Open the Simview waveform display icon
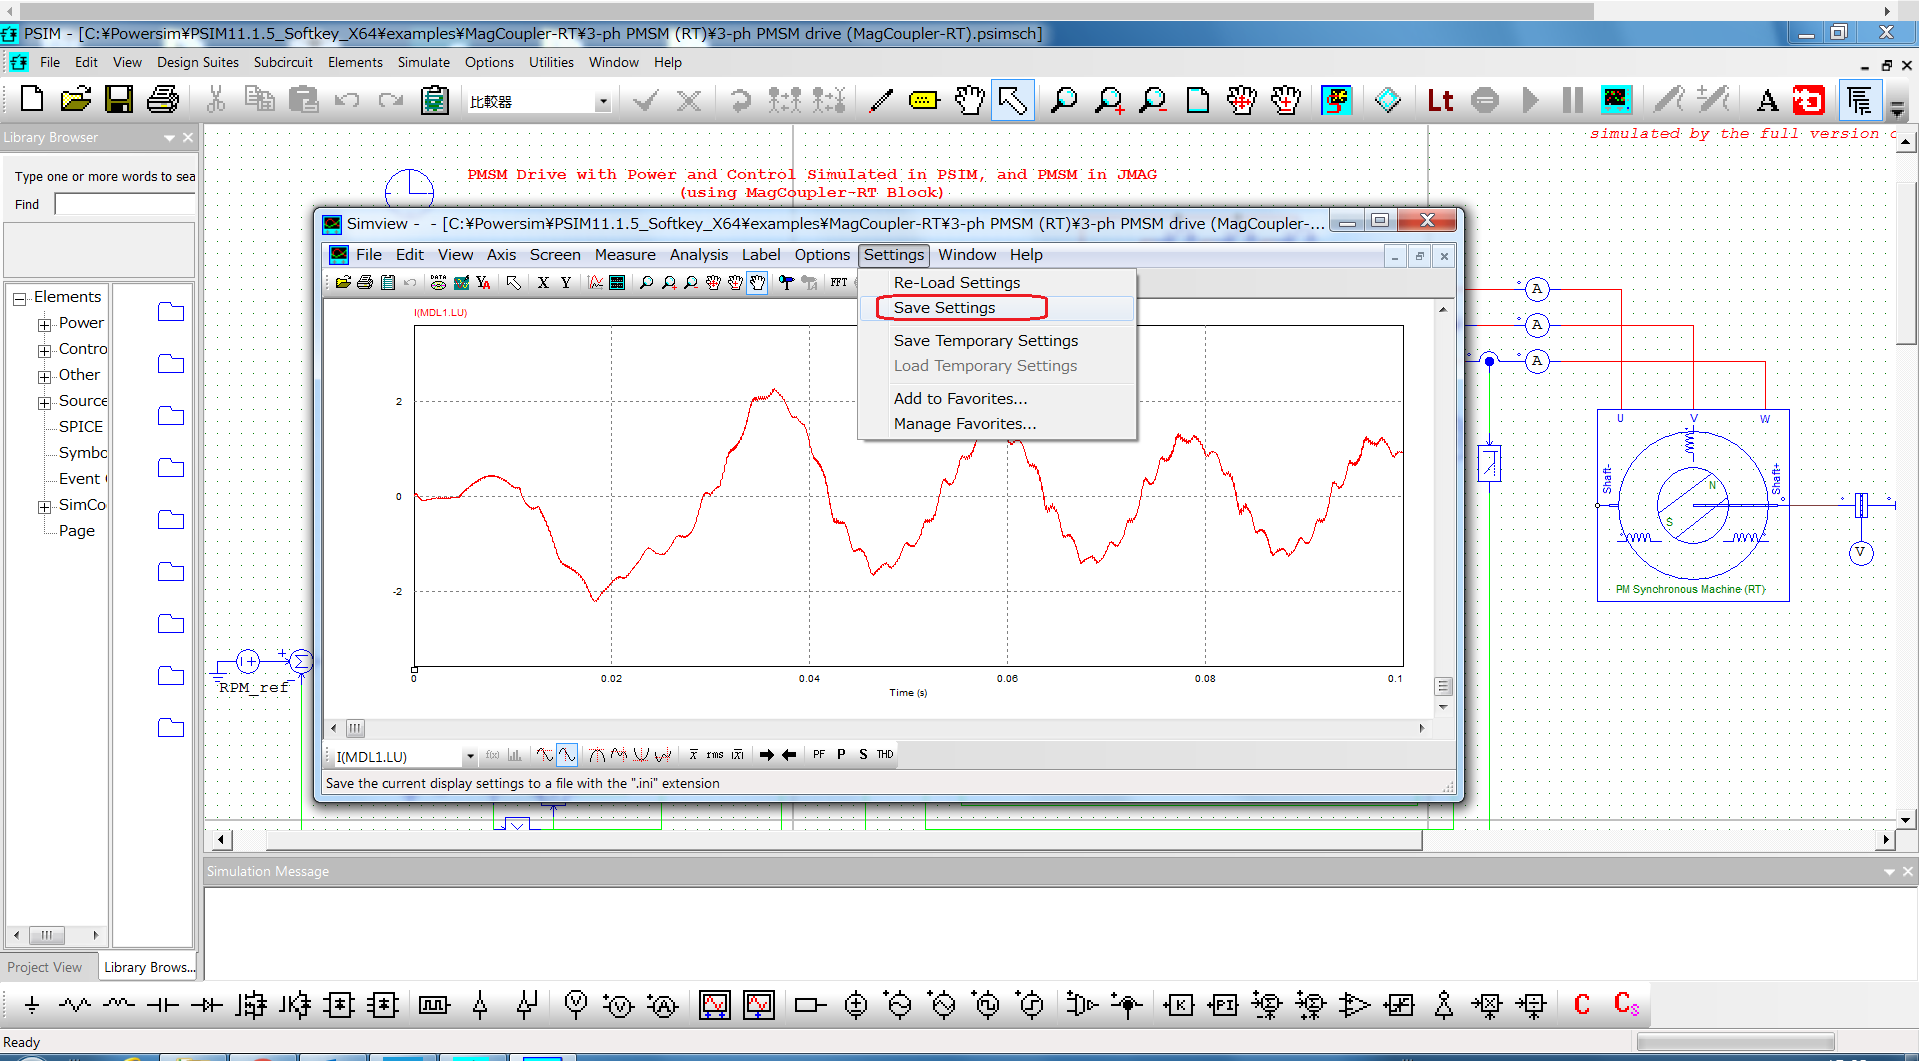Screen dimensions: 1919x1061 tap(1616, 101)
